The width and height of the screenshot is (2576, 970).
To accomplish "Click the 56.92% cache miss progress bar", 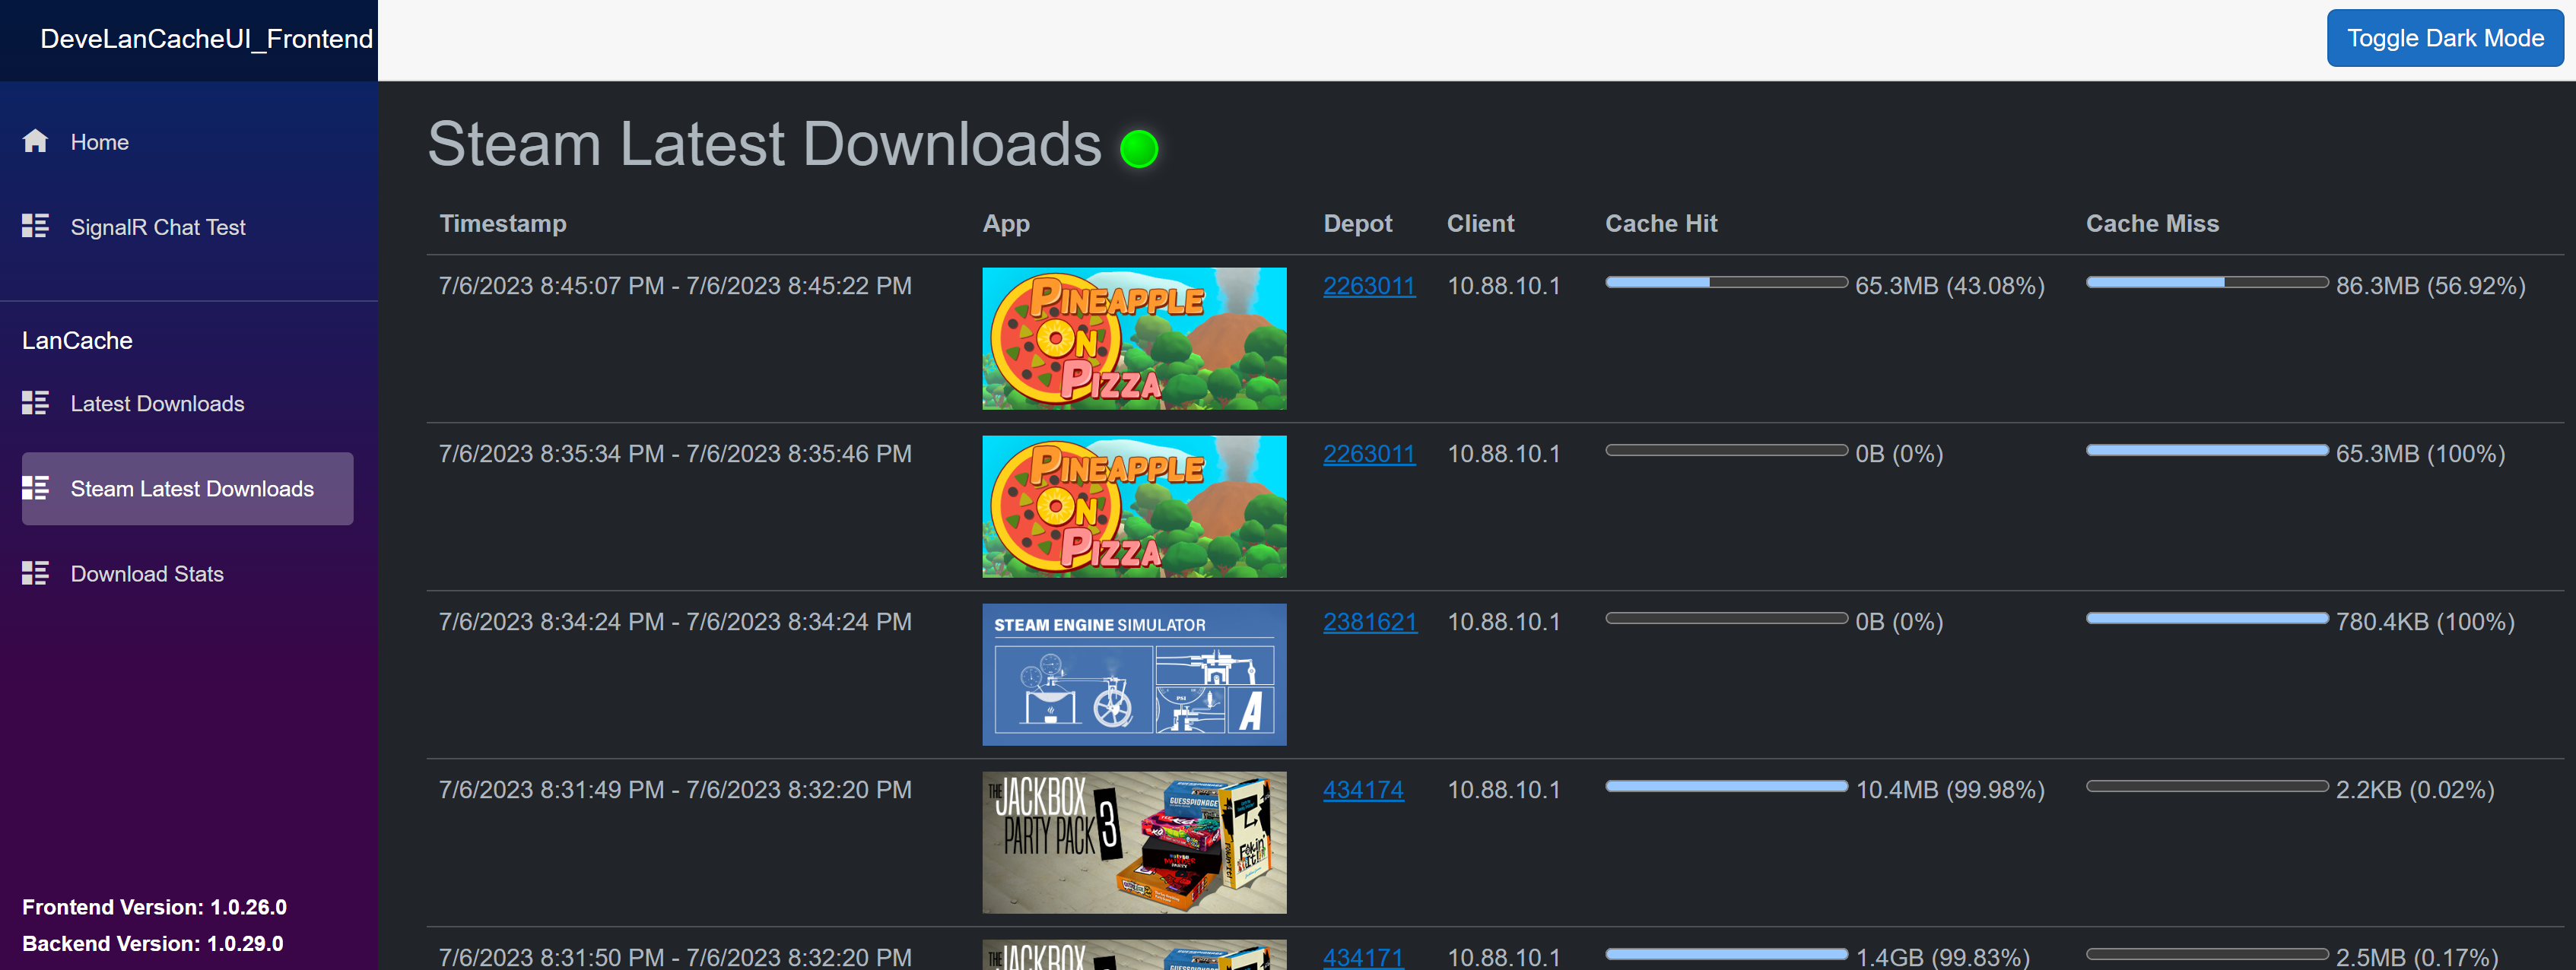I will (2206, 283).
